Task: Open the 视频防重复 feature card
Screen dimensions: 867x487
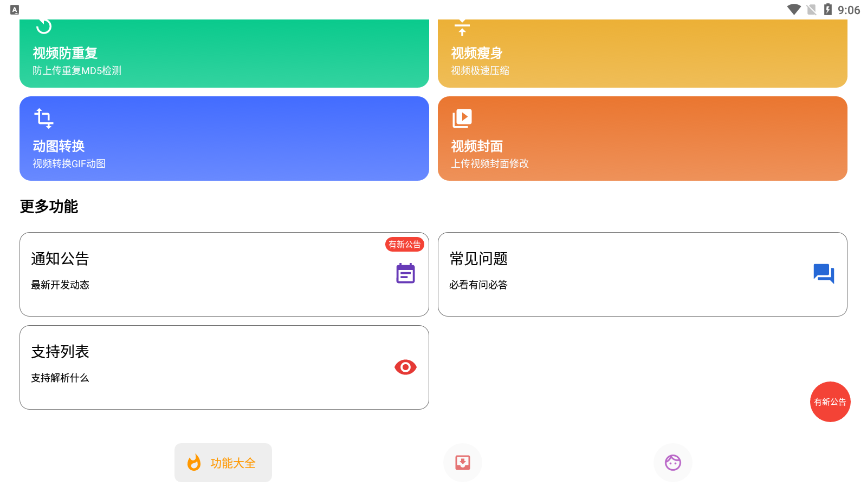Action: 224,55
